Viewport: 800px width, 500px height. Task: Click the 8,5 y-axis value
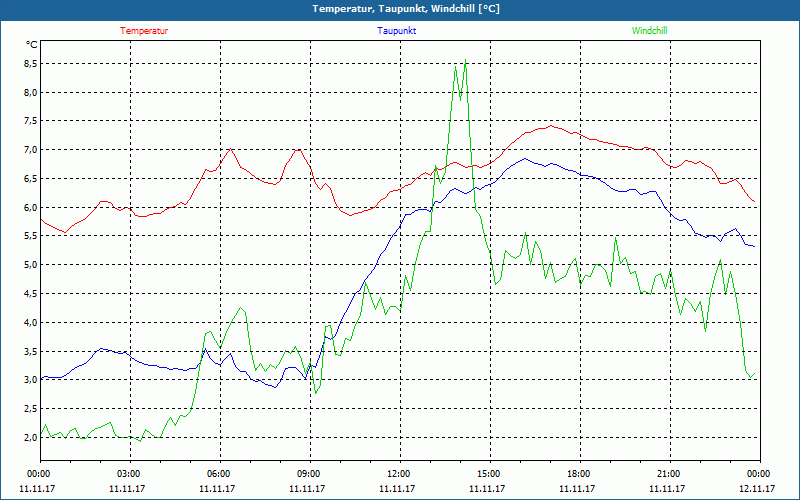point(31,64)
